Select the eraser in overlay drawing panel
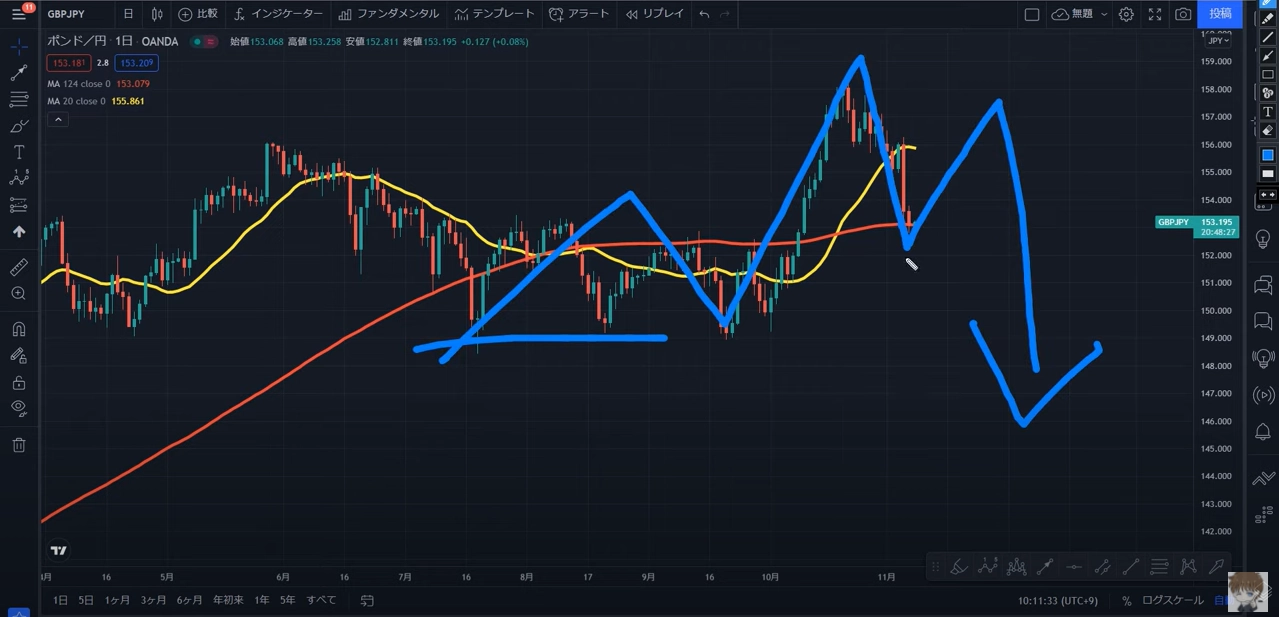Screen dimensions: 1279x617 [x=1267, y=130]
